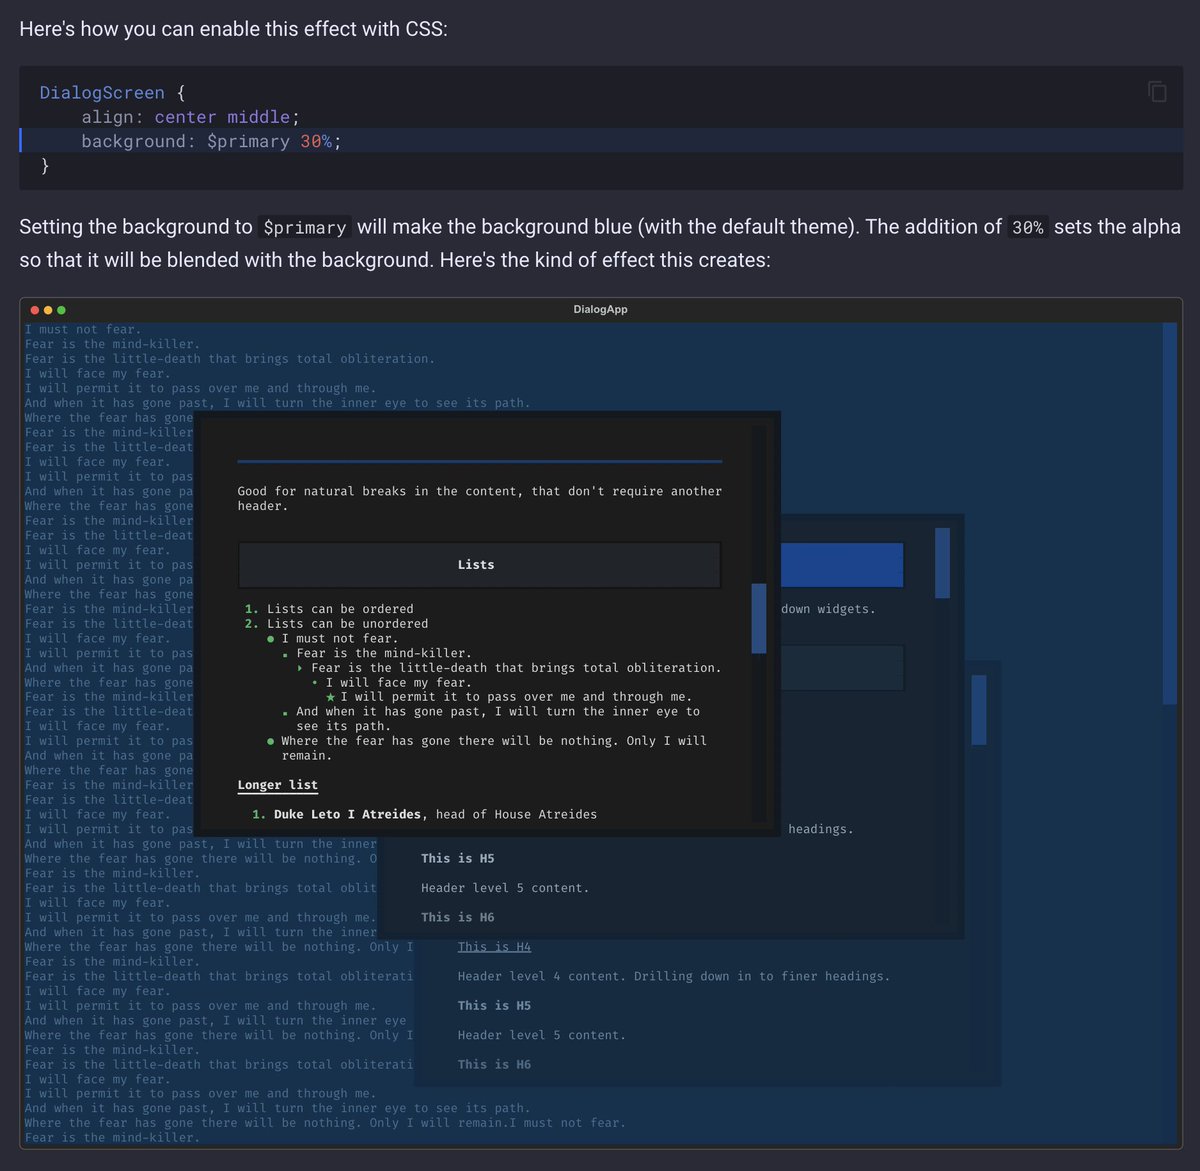Click the scrollbar thumb of the middle dialog

click(x=942, y=563)
